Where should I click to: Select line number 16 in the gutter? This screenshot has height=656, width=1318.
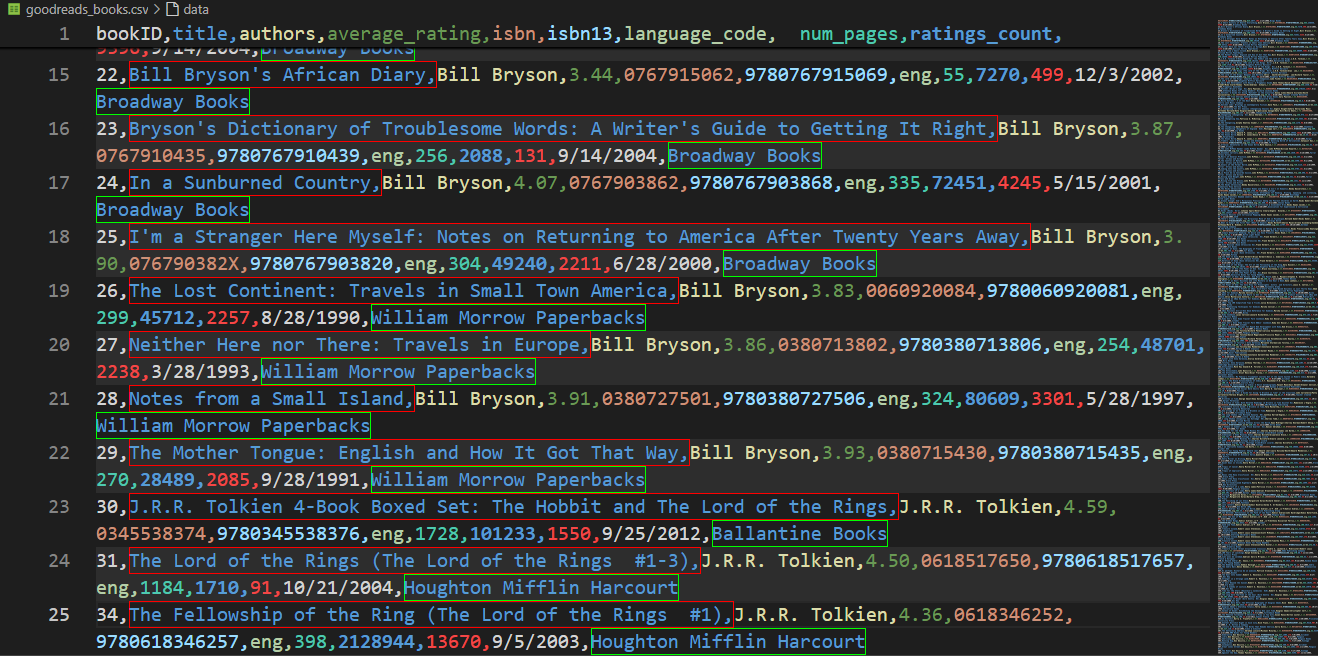click(x=59, y=129)
